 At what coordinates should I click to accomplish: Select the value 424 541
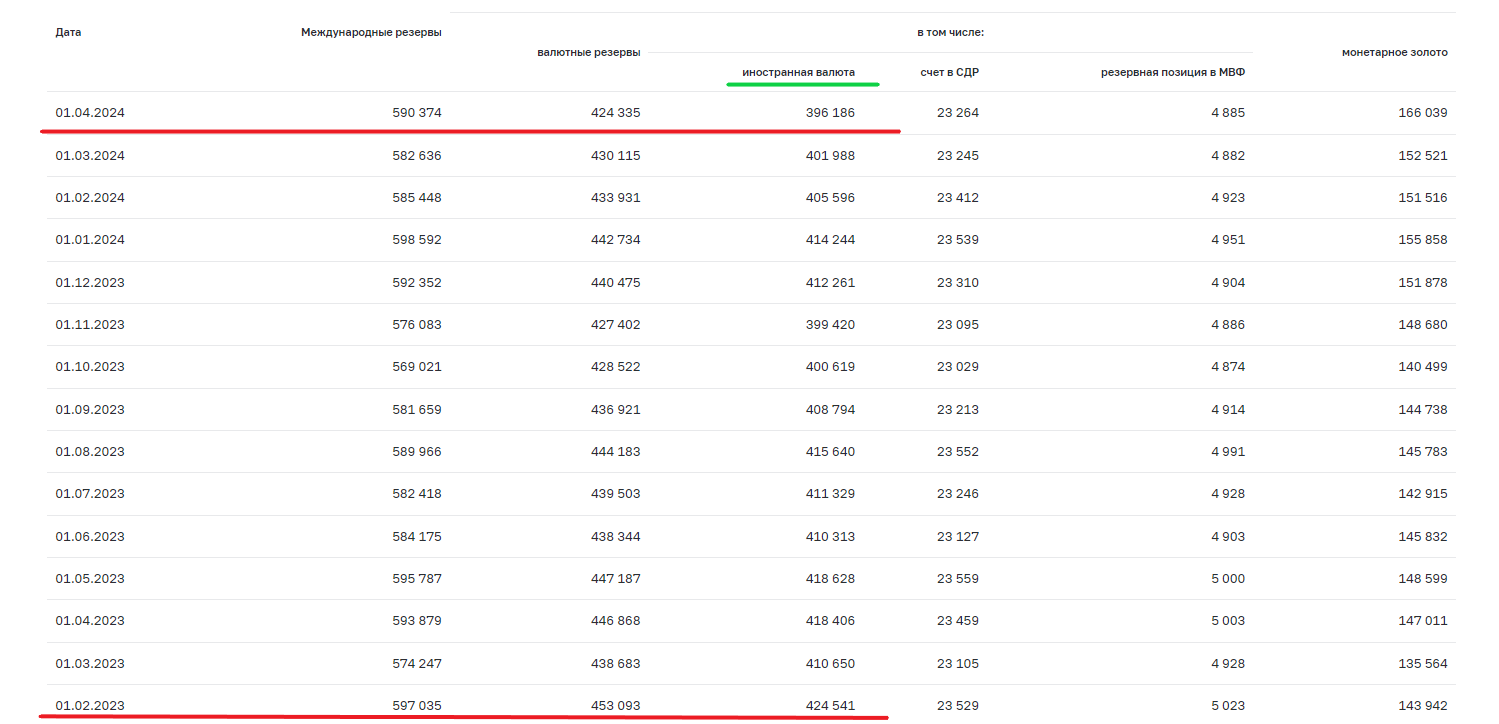click(830, 706)
